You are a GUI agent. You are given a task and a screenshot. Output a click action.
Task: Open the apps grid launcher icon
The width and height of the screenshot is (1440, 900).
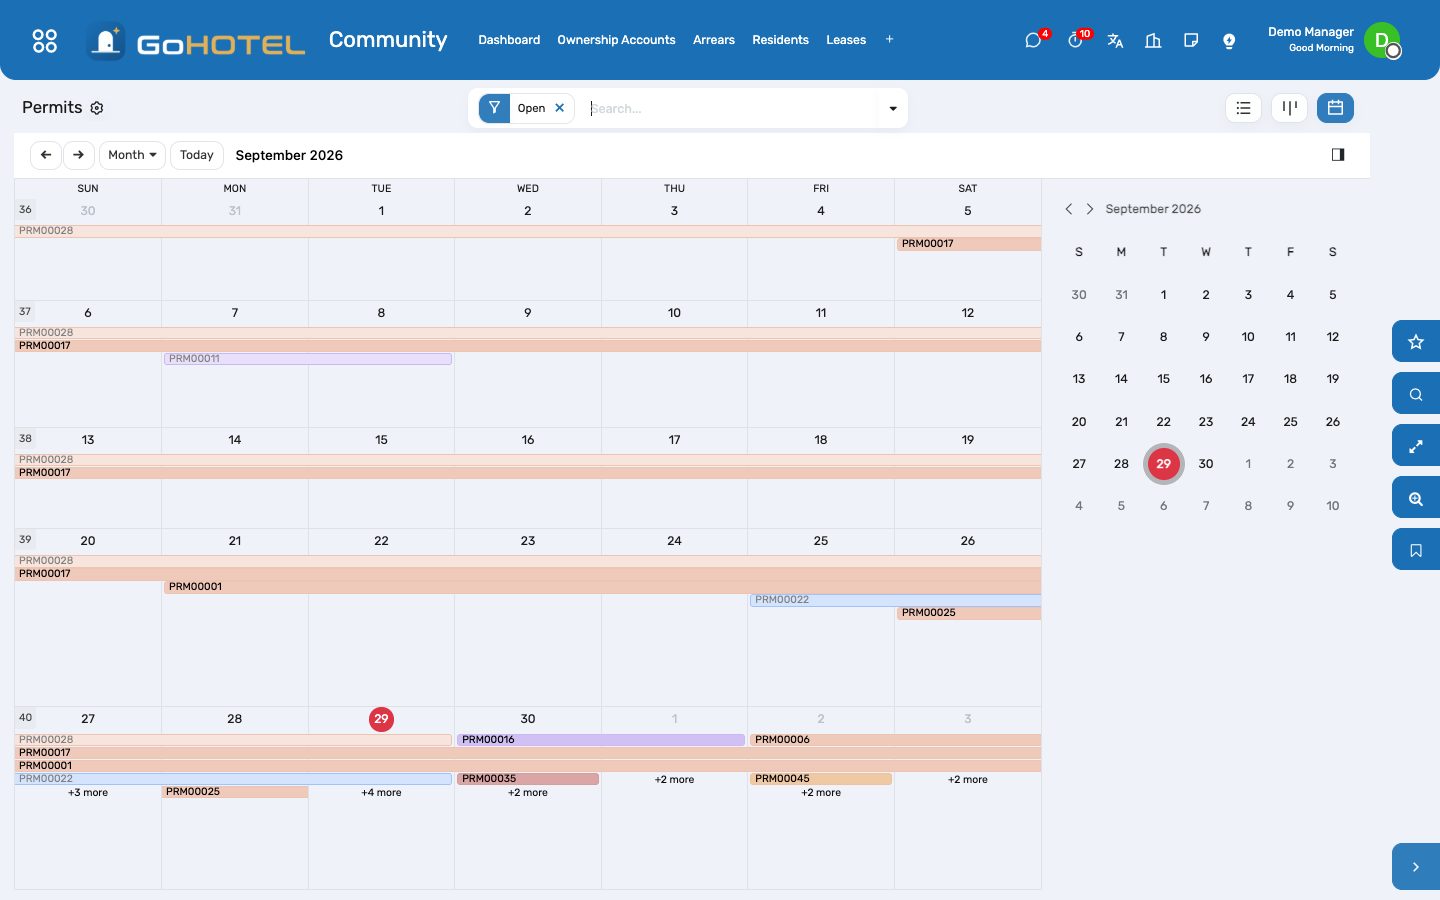tap(45, 40)
